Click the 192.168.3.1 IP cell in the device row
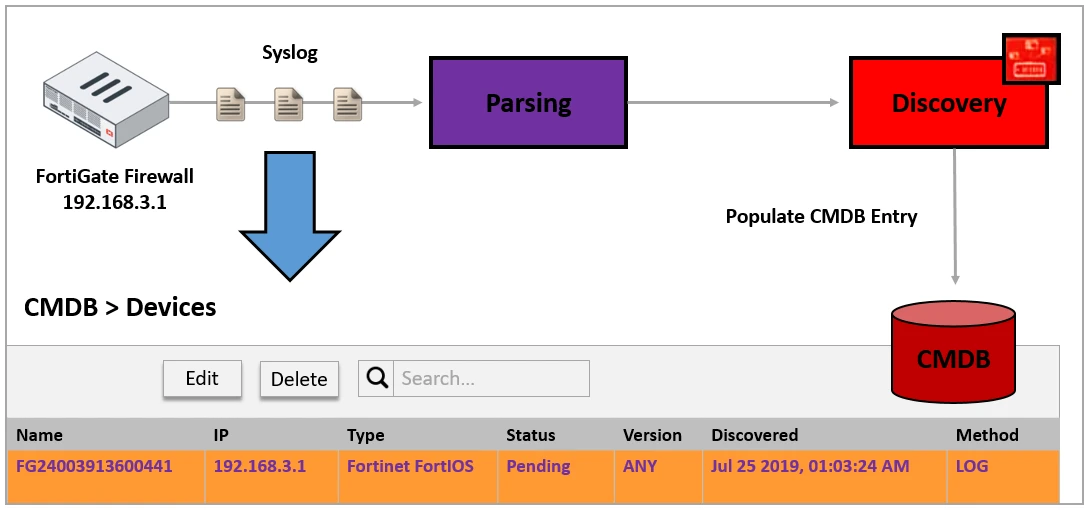Image resolution: width=1090 pixels, height=510 pixels. click(260, 466)
